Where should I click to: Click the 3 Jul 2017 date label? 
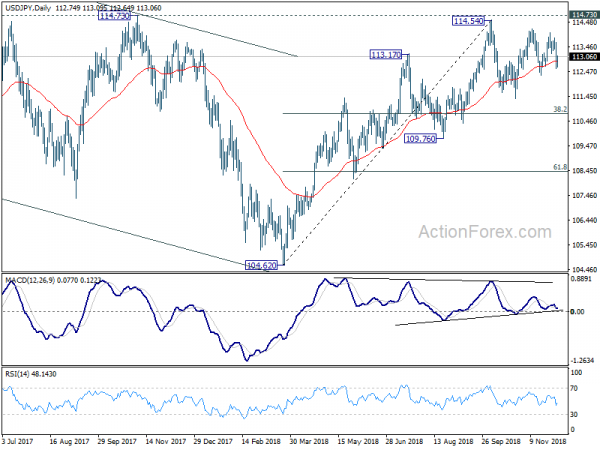pyautogui.click(x=18, y=441)
